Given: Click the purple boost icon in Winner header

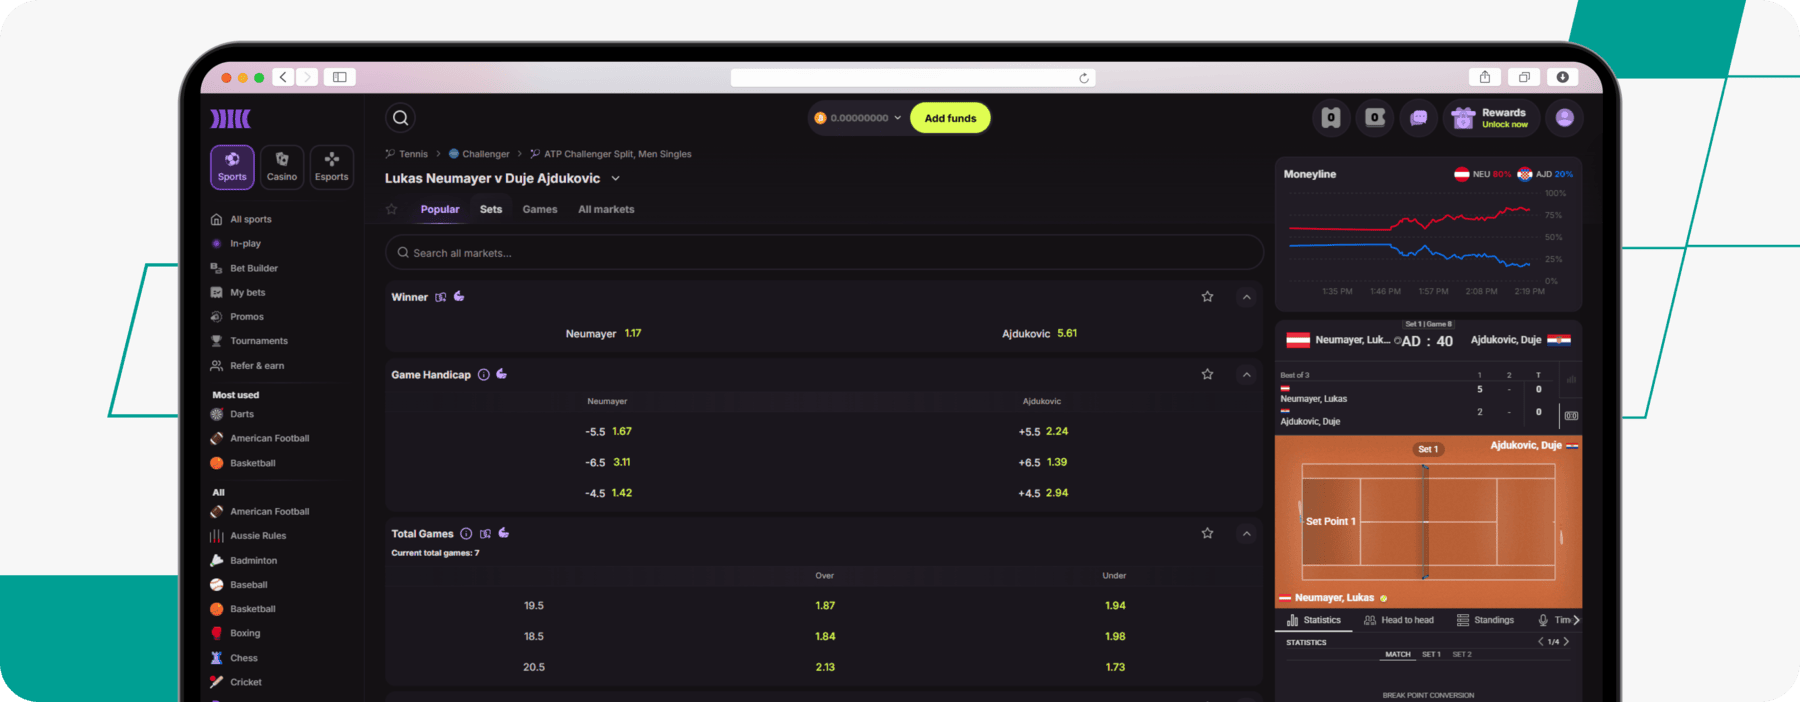Looking at the screenshot, I should (459, 296).
